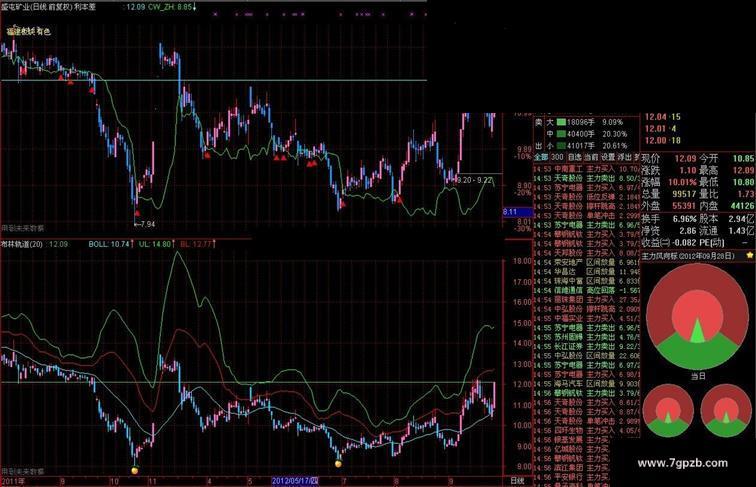Click the 换手 6.96% value

click(x=684, y=219)
